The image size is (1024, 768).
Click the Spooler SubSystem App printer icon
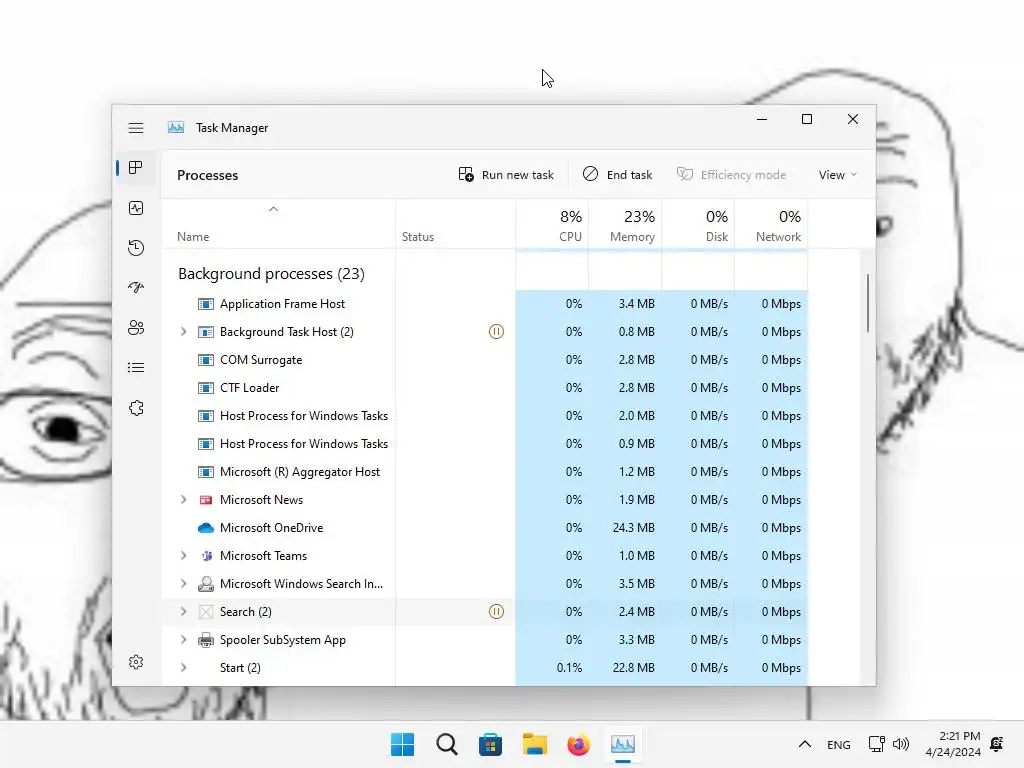[x=206, y=640]
